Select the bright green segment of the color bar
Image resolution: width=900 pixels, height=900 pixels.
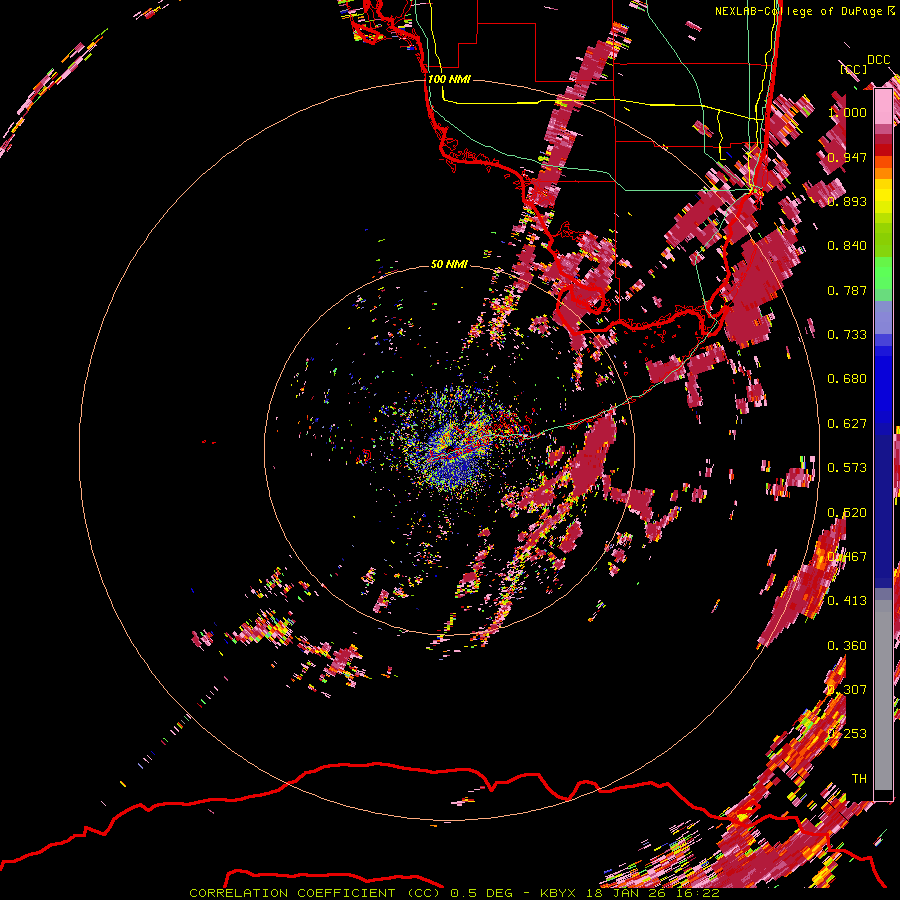pos(883,273)
